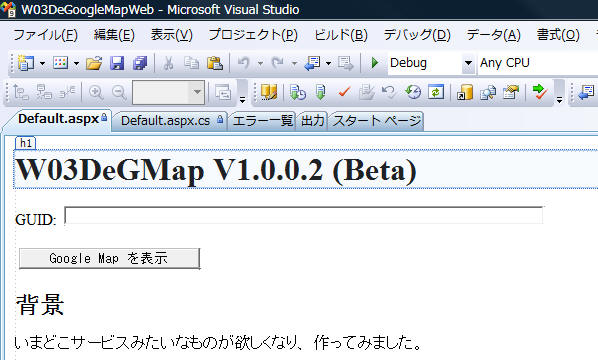Open the Debug configuration dropdown

tap(468, 63)
